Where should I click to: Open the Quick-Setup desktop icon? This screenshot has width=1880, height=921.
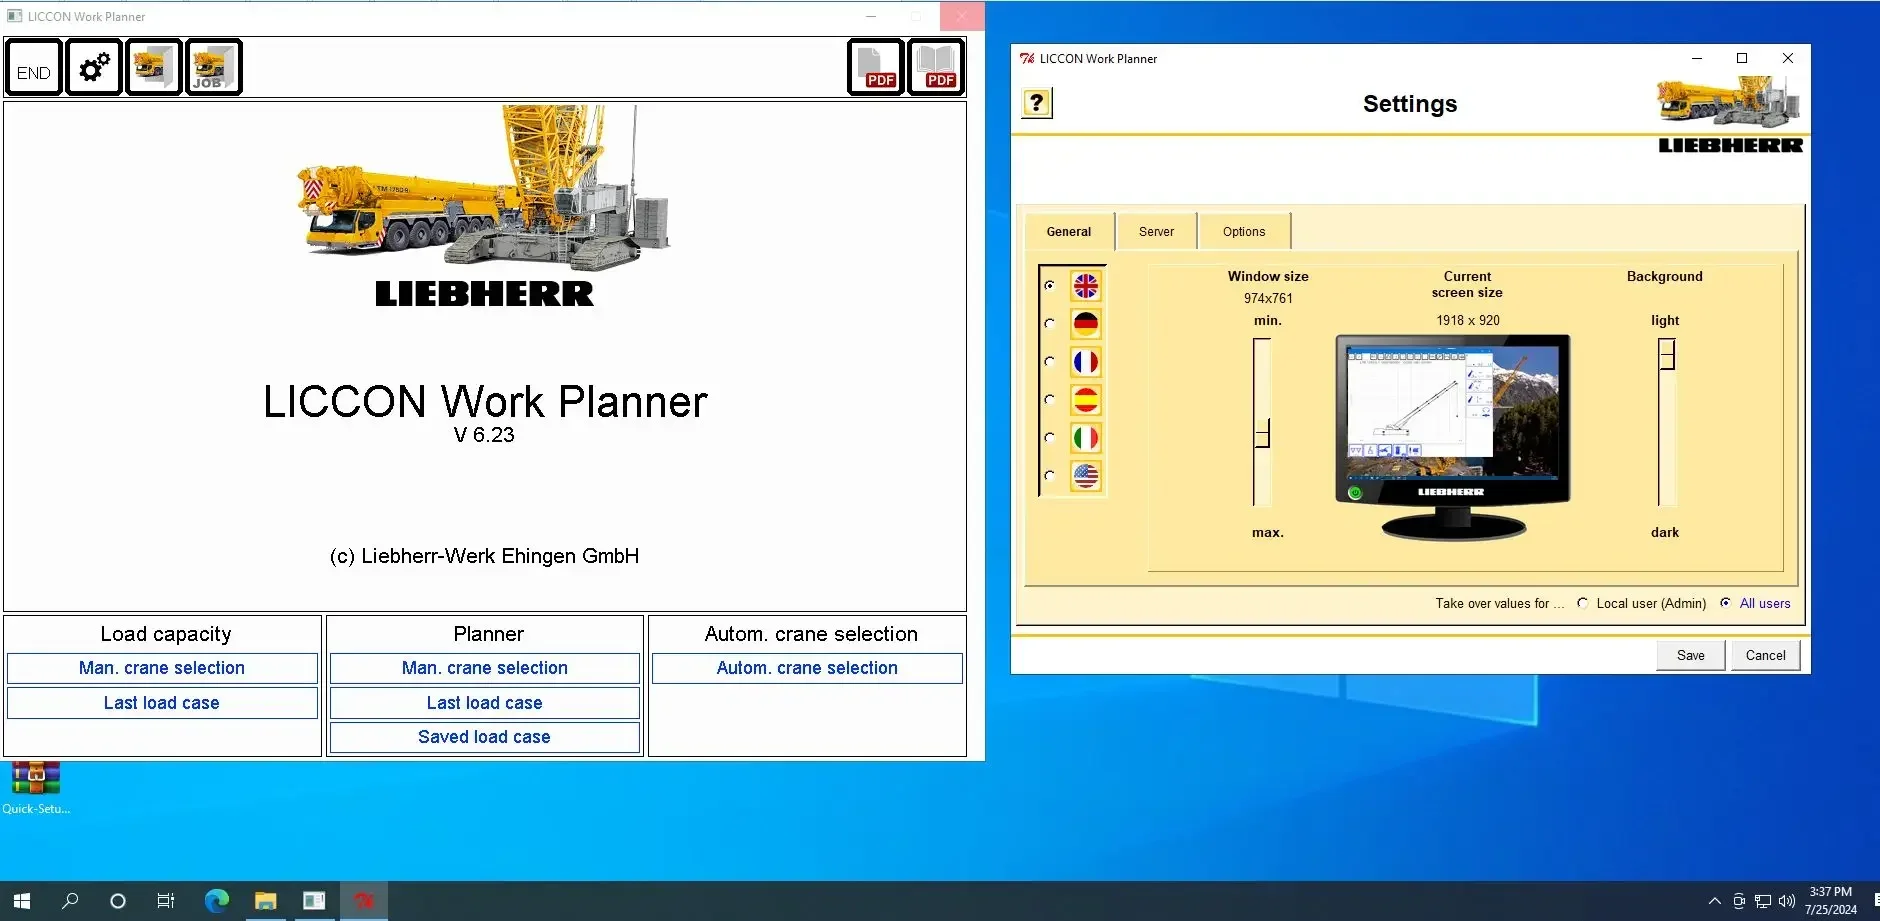coord(36,788)
